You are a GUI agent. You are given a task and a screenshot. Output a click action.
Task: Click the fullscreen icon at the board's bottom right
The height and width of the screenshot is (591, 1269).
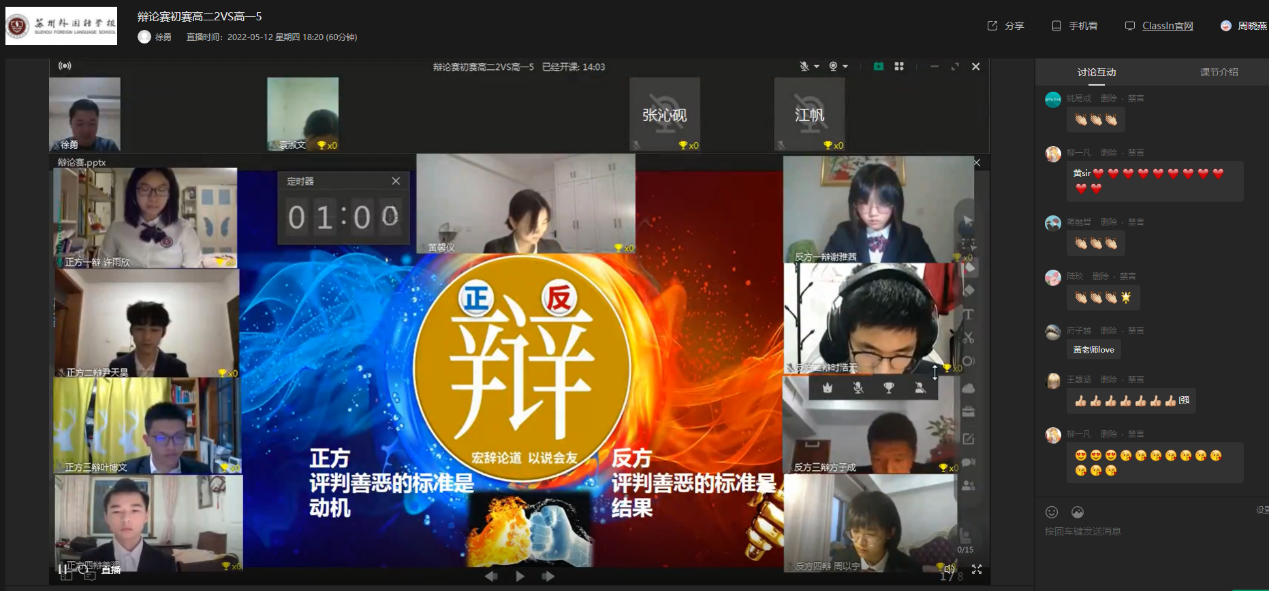(977, 568)
